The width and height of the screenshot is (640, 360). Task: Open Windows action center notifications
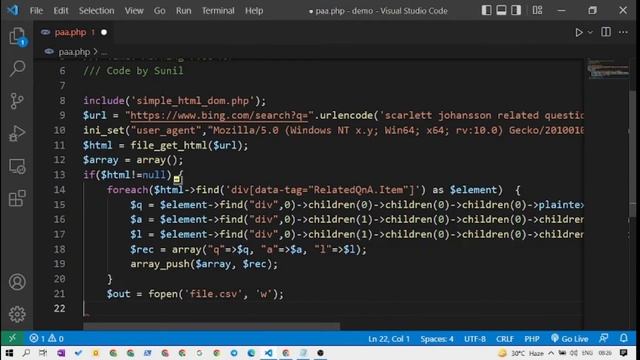tap(623, 353)
